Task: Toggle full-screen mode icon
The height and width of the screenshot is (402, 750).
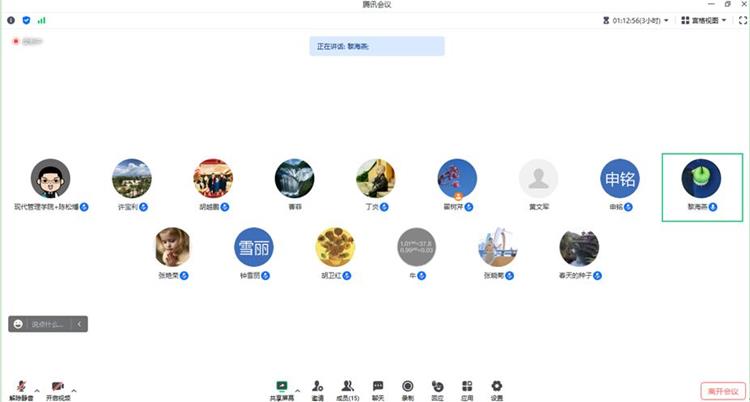Action: (743, 21)
